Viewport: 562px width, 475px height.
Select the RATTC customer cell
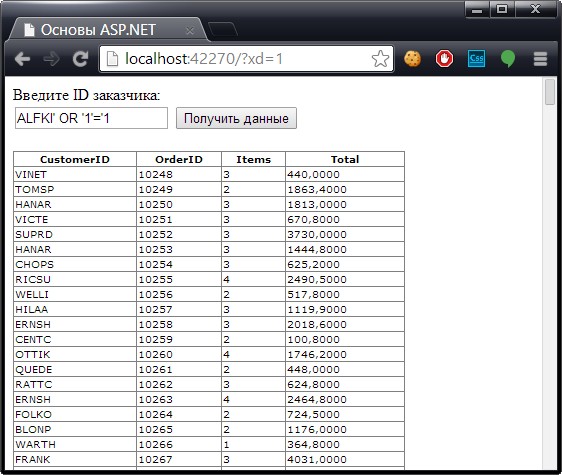75,384
